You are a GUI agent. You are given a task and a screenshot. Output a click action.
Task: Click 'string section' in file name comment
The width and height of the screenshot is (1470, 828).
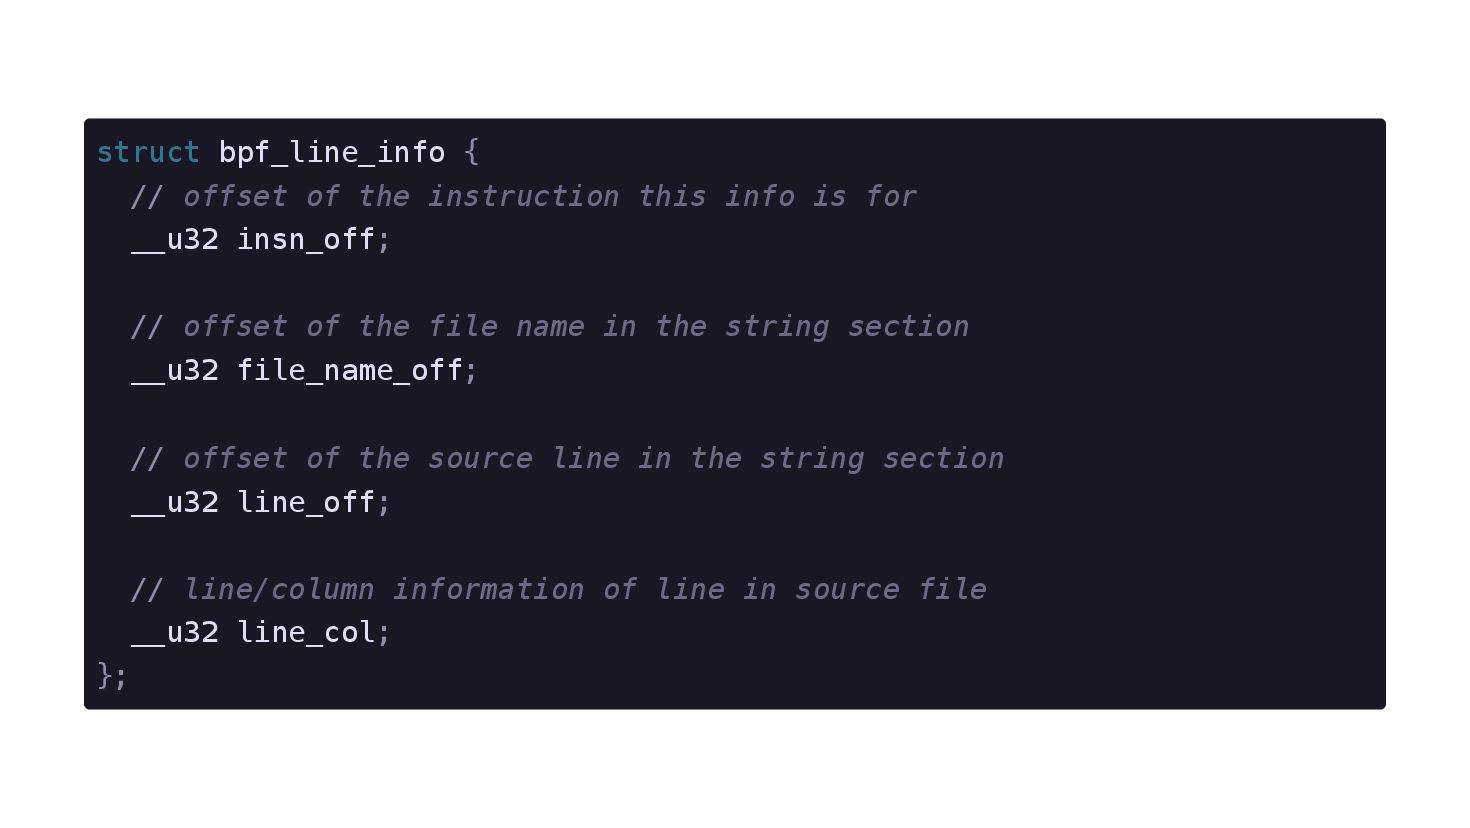(x=847, y=327)
